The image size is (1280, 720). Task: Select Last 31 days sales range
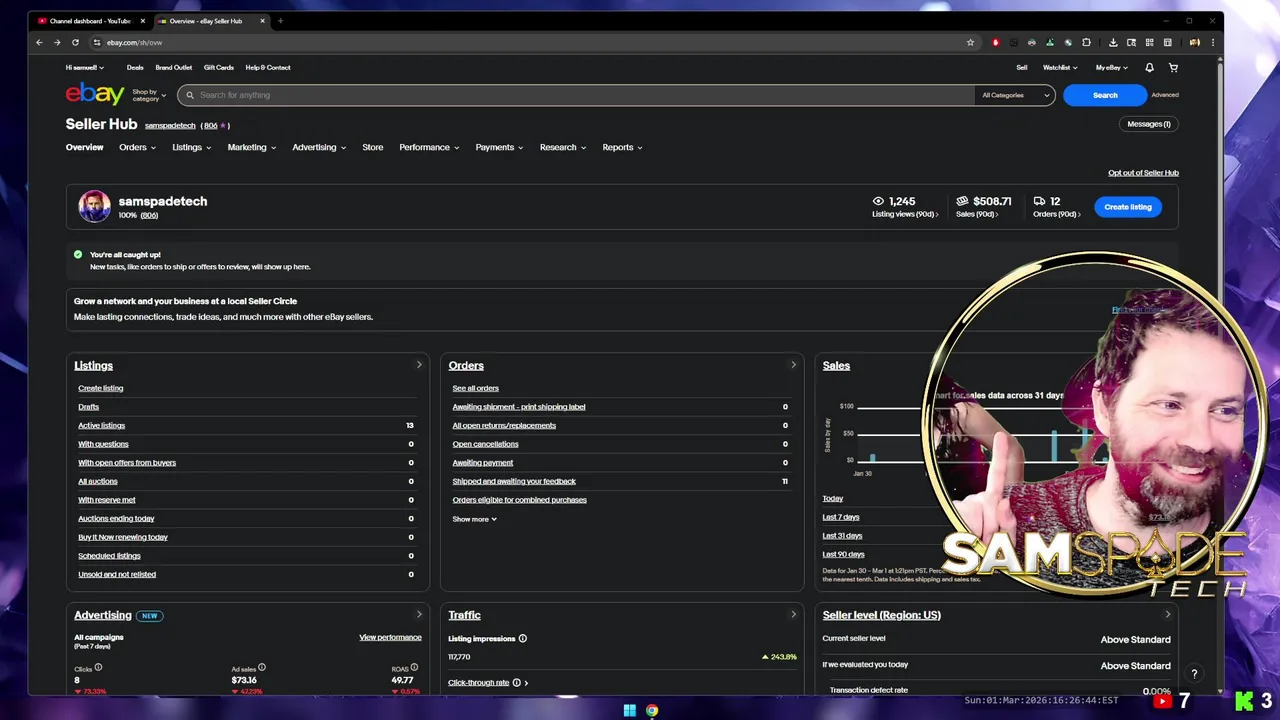[843, 536]
